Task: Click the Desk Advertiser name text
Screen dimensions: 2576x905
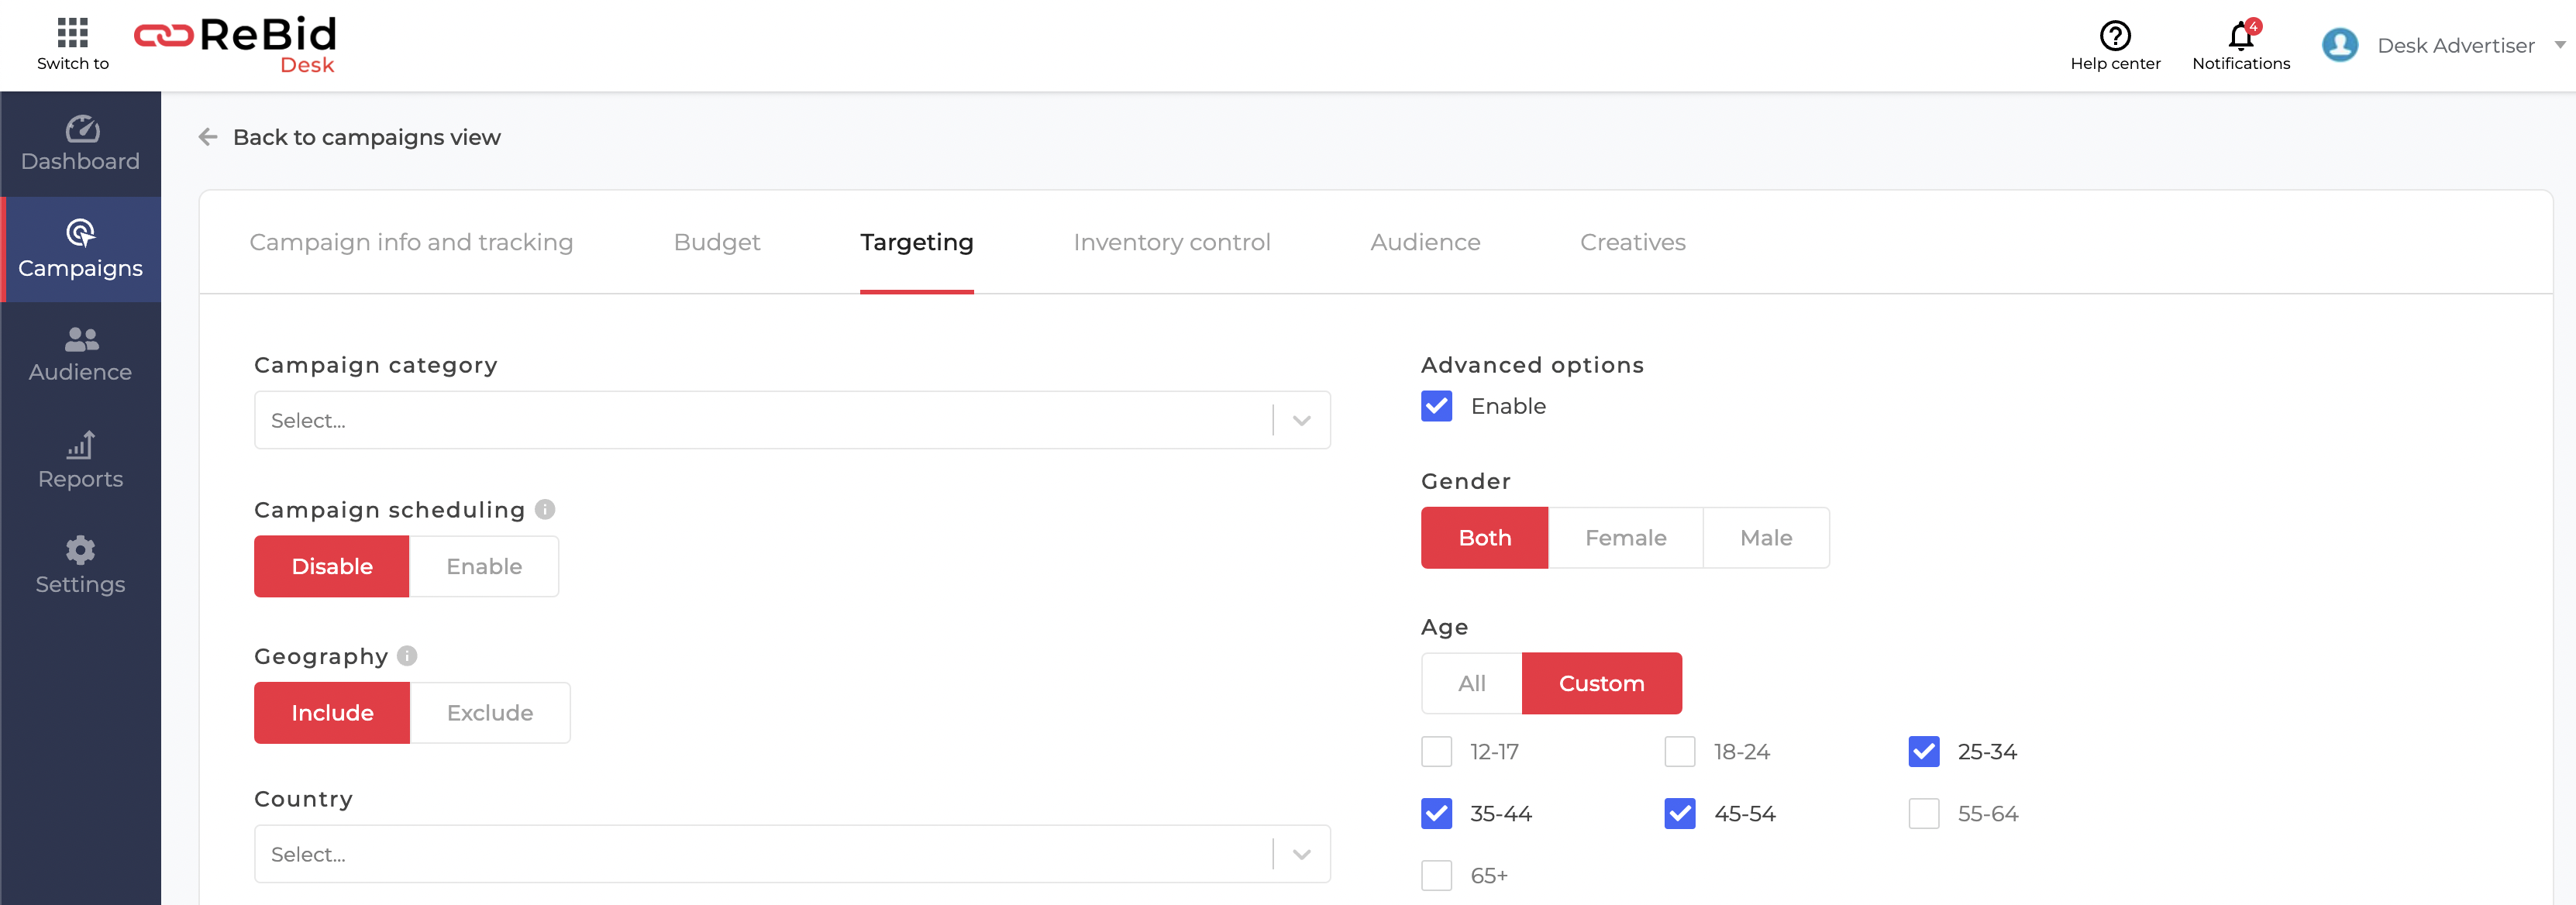Action: coord(2455,46)
